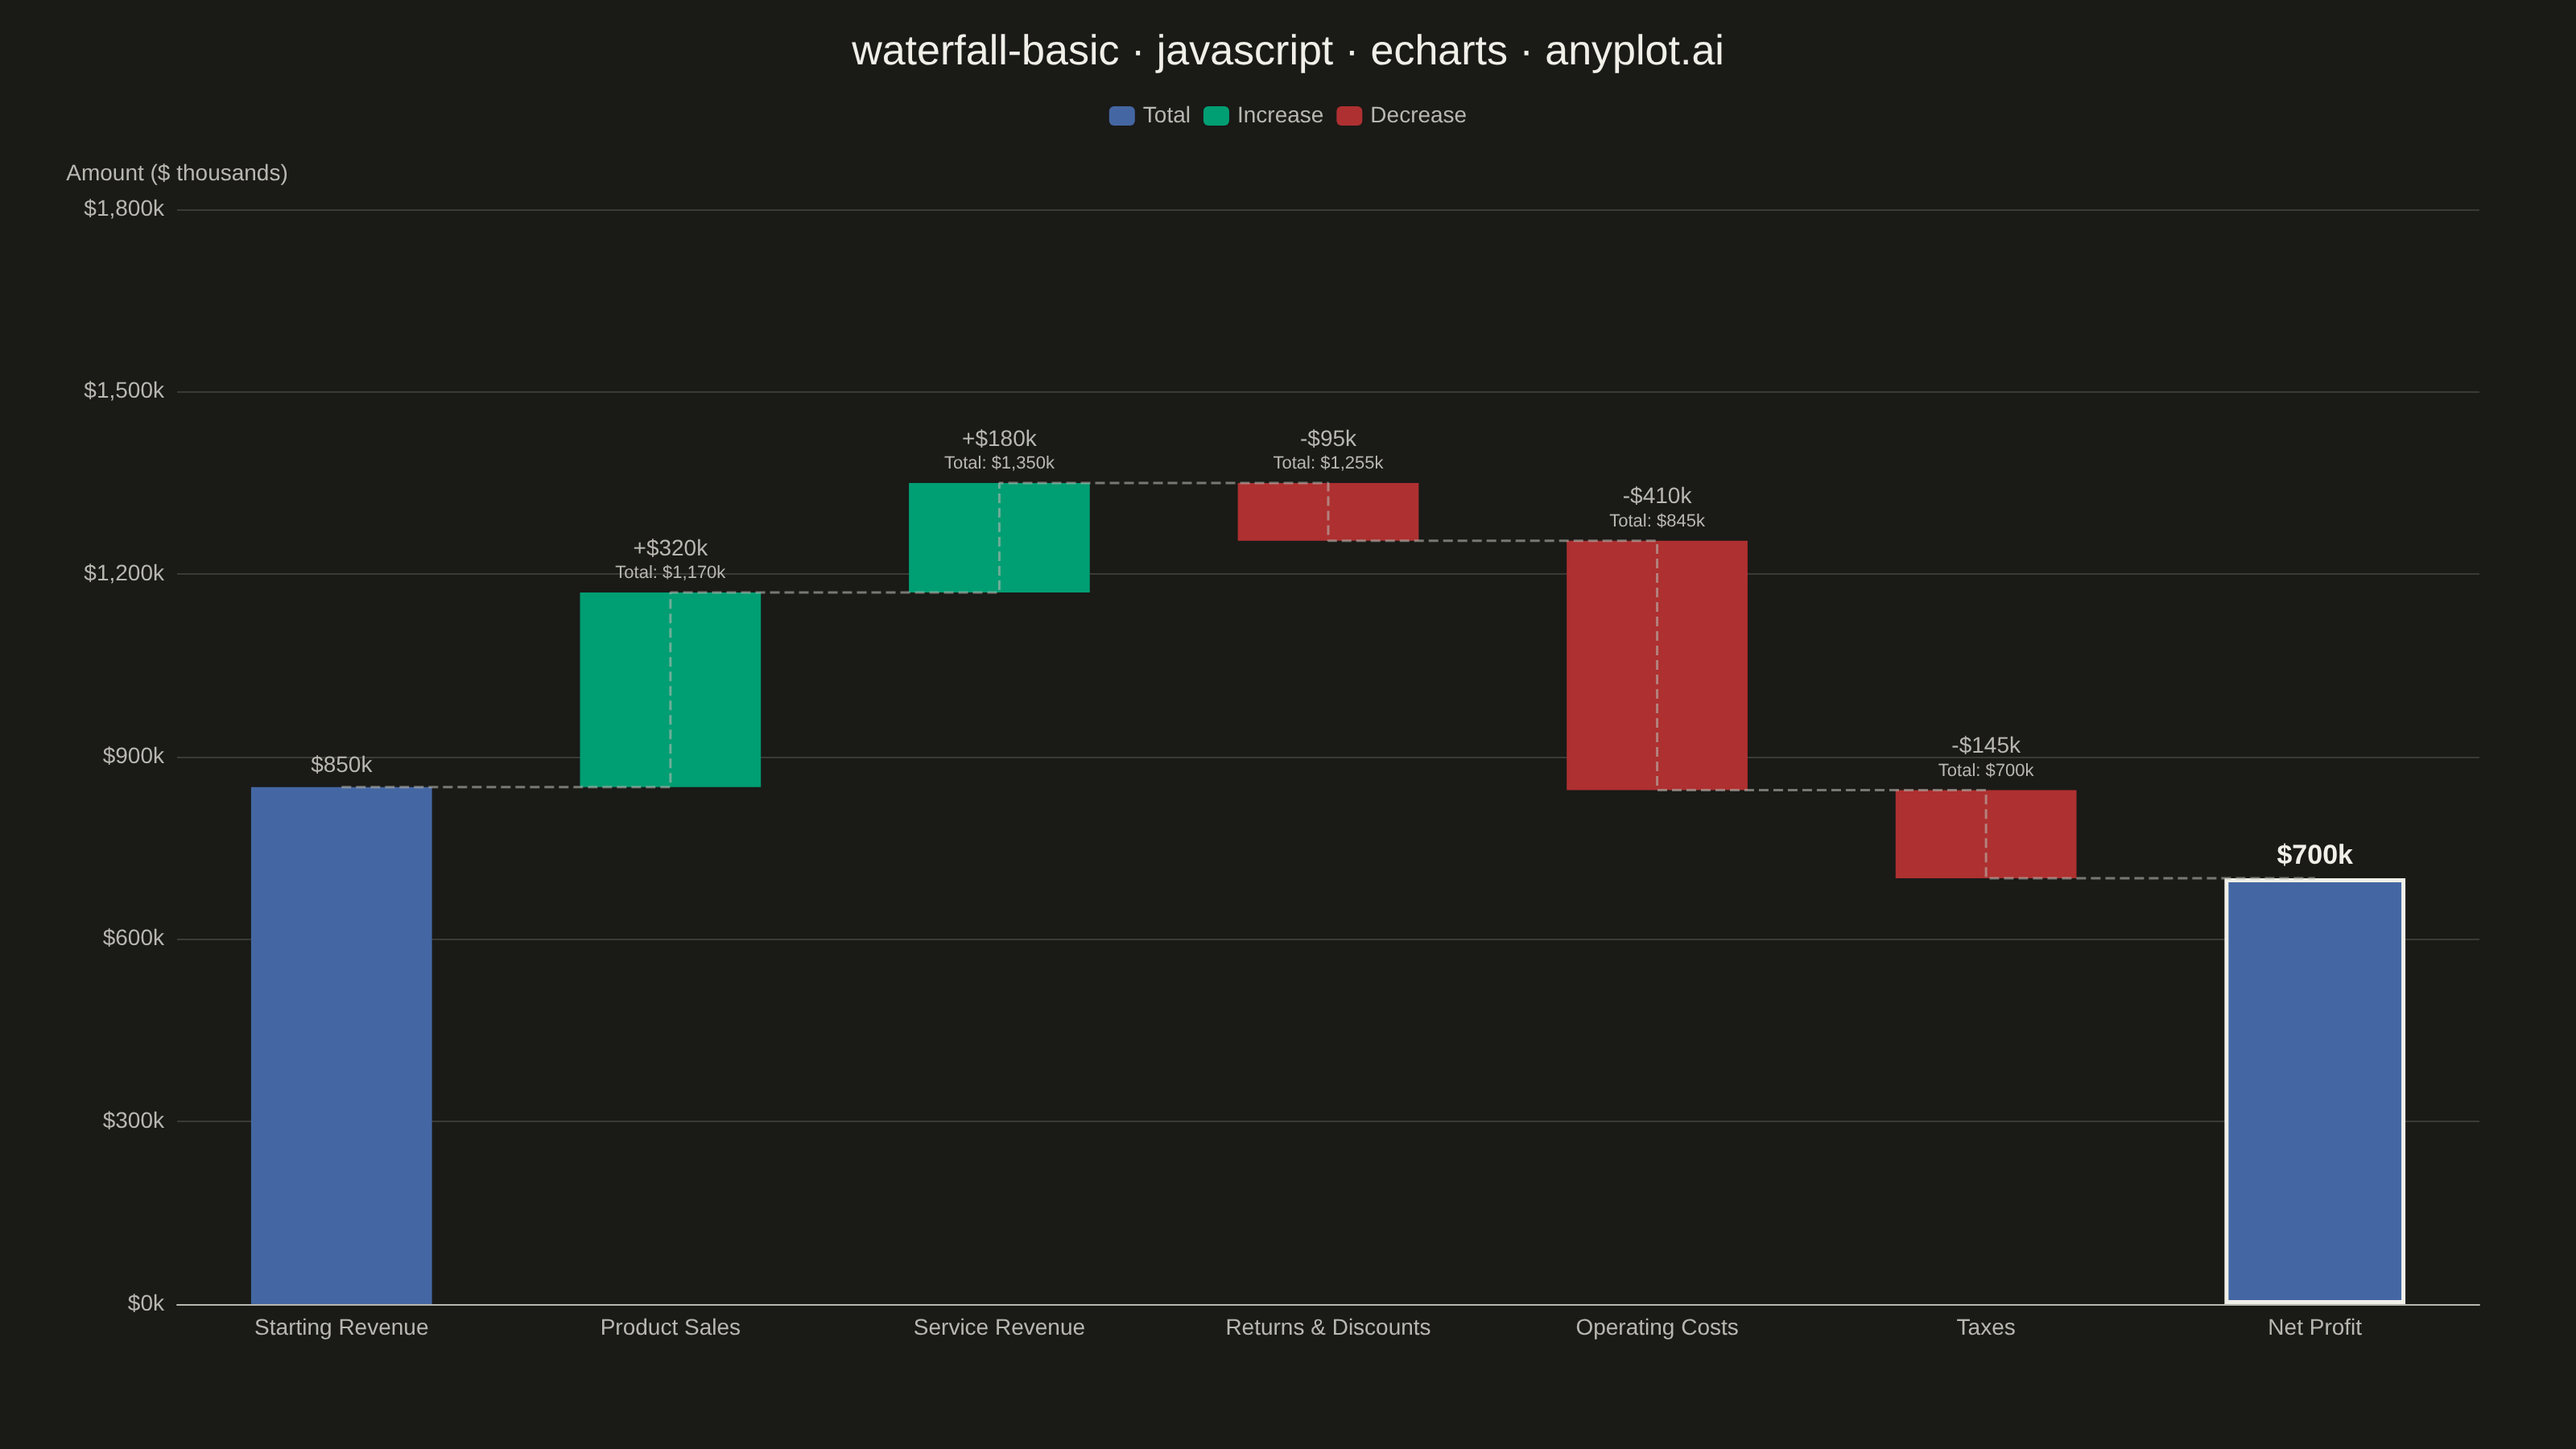Click the -$410k bar label
The image size is (2576, 1449).
[1657, 496]
